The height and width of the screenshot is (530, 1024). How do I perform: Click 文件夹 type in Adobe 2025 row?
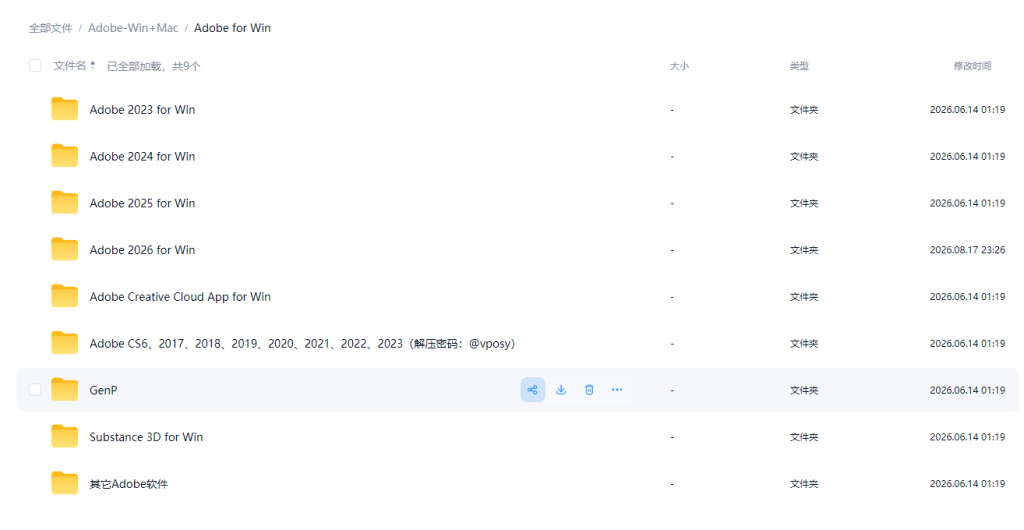point(804,203)
